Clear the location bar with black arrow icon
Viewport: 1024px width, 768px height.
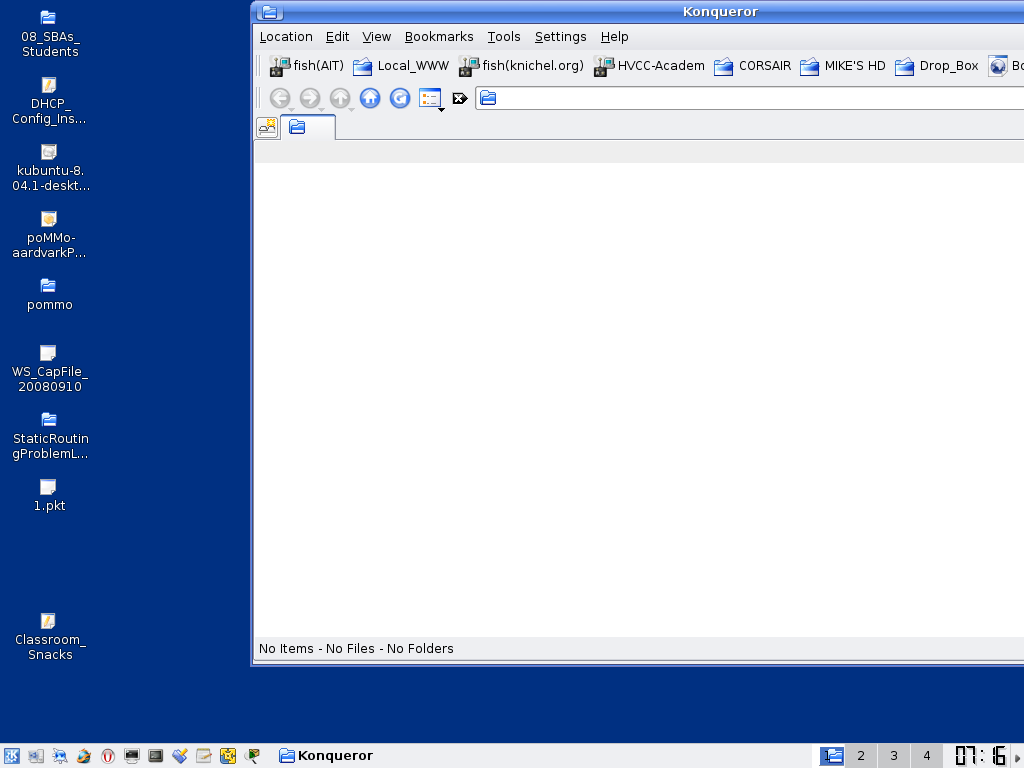click(460, 98)
